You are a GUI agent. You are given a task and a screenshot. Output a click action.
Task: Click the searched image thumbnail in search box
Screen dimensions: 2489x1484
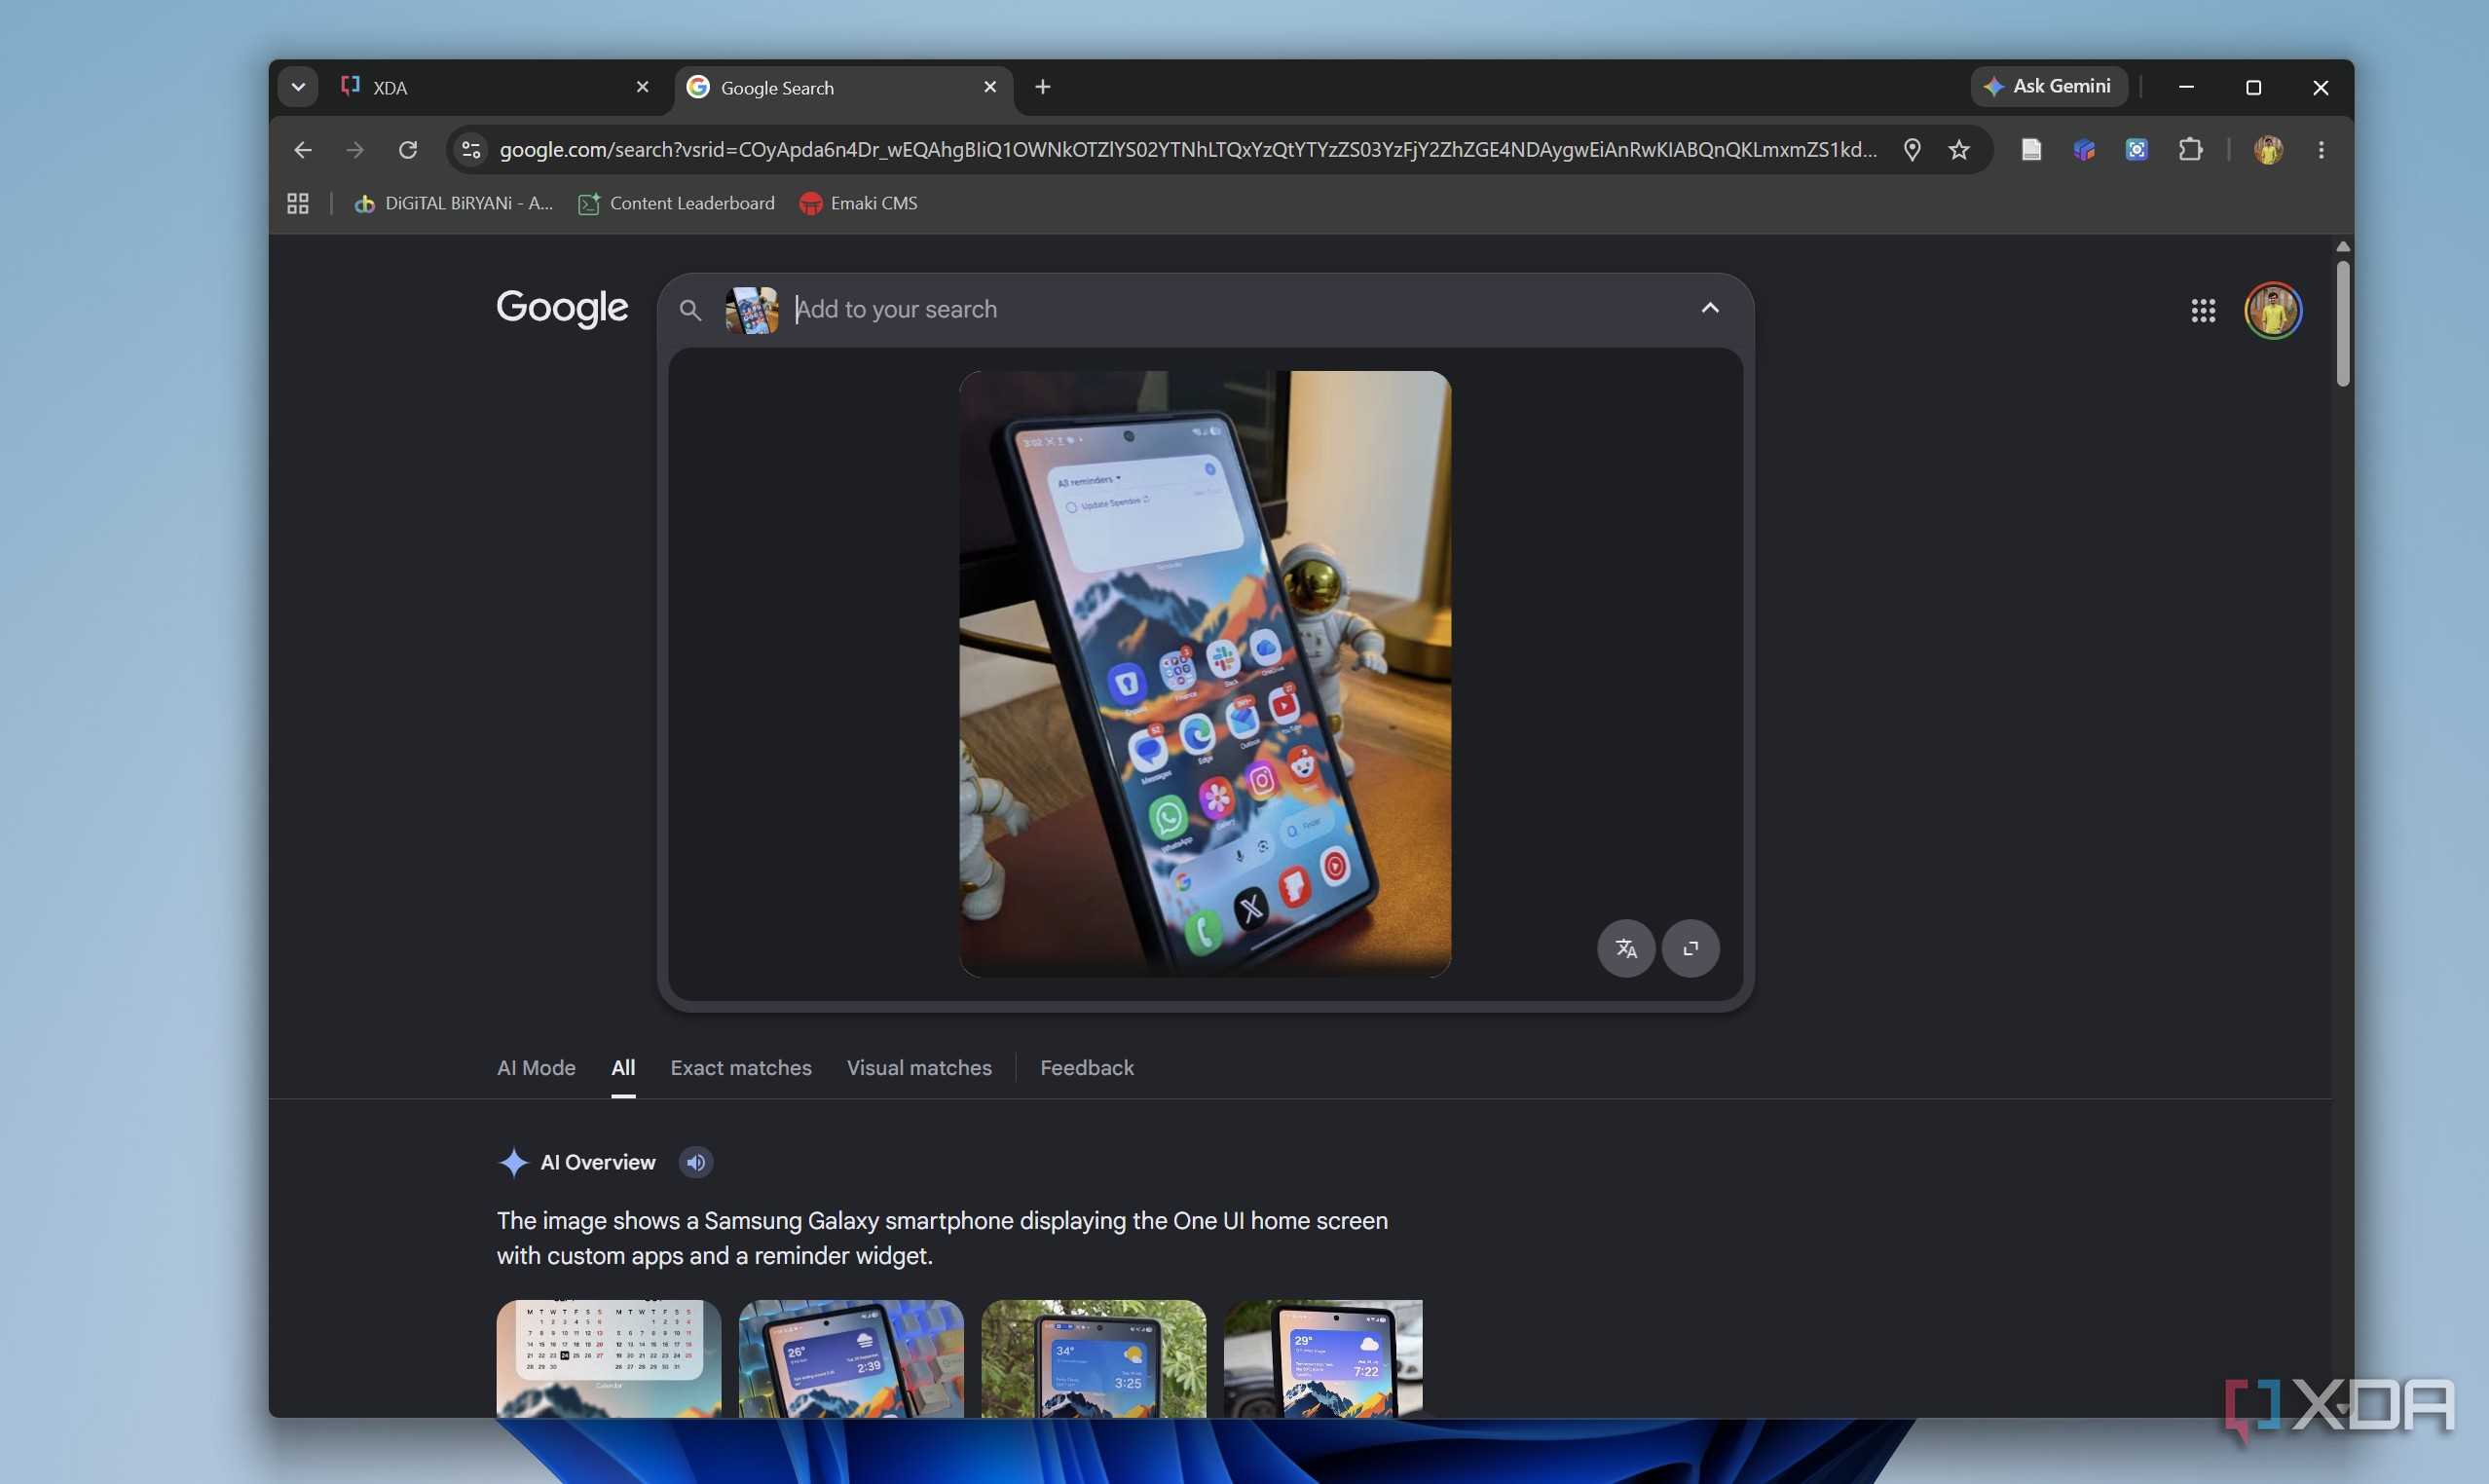click(x=752, y=310)
